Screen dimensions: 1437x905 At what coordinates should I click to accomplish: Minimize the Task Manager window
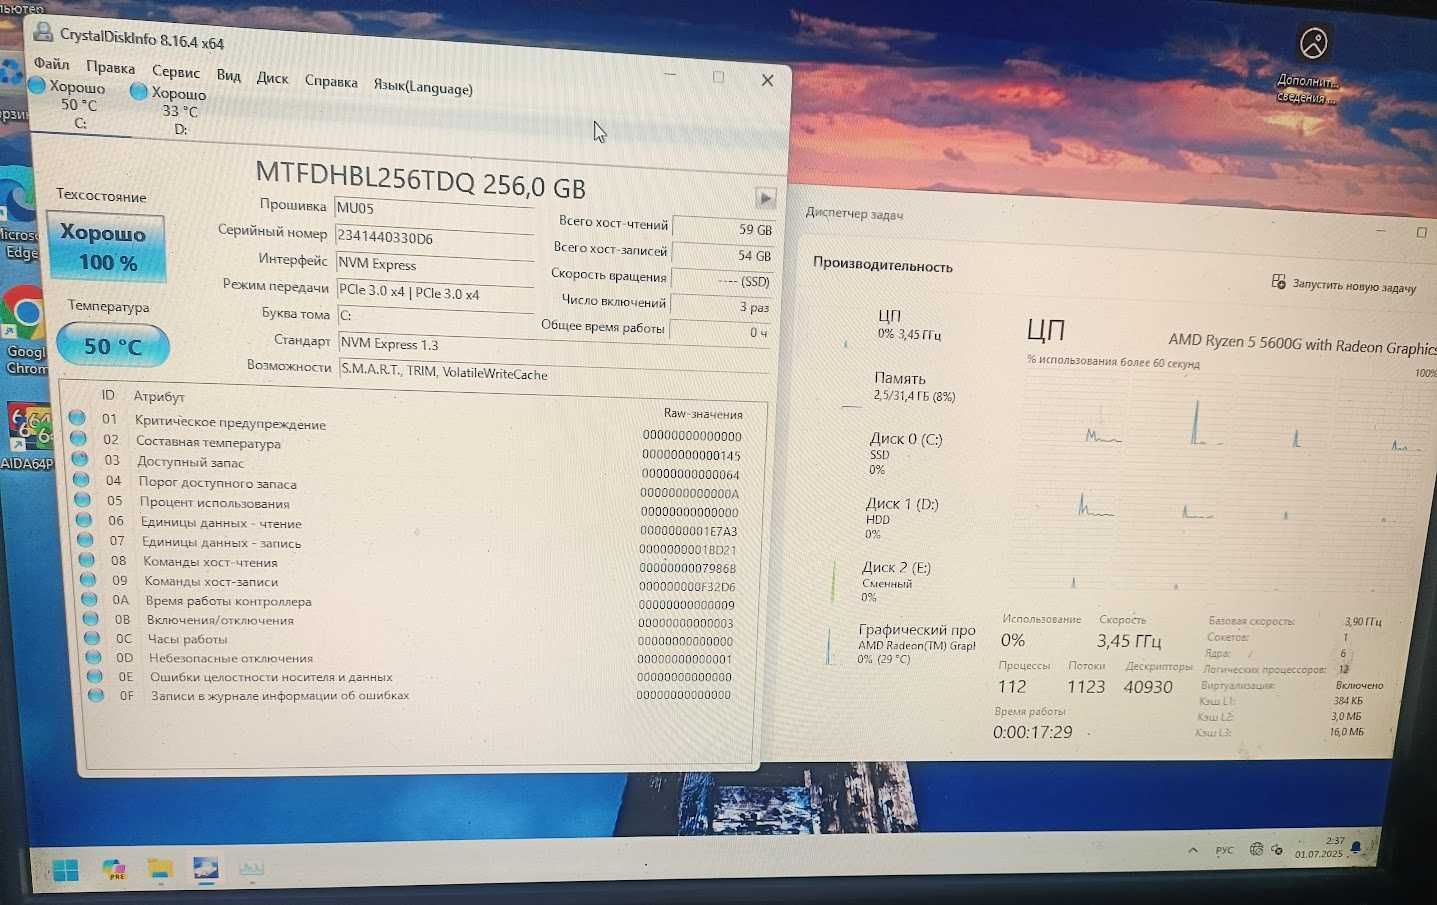pyautogui.click(x=1380, y=231)
